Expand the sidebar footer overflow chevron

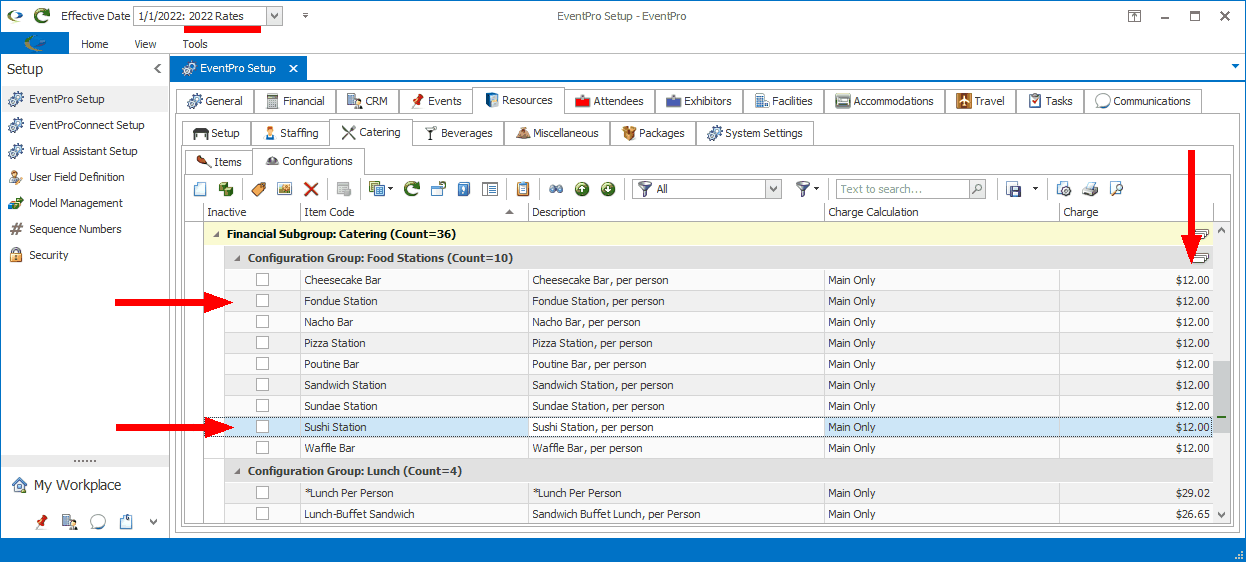[154, 521]
